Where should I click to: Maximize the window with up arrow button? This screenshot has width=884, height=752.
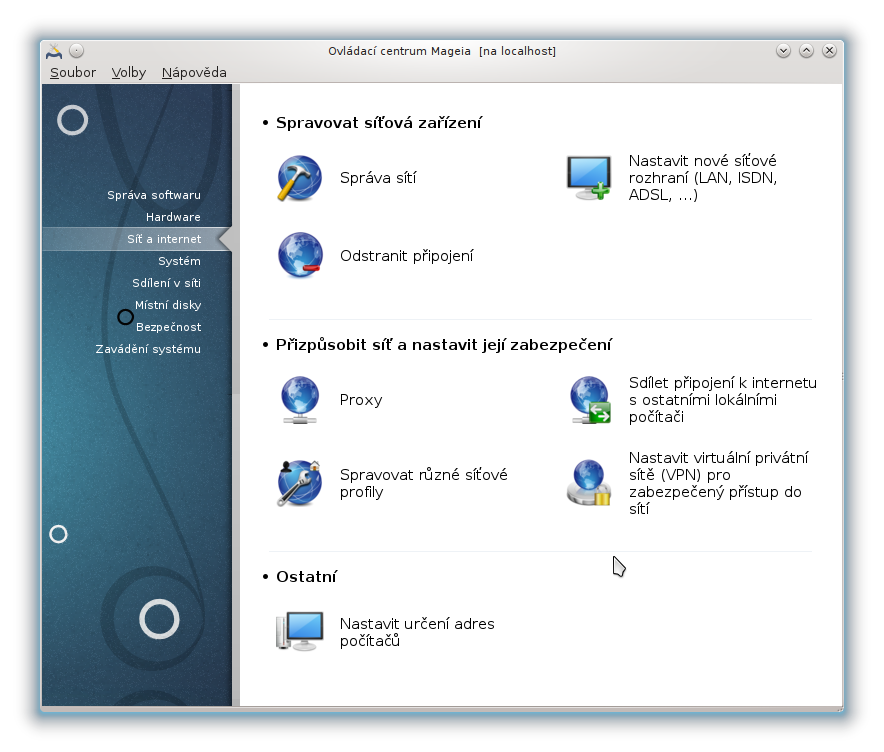pos(806,51)
